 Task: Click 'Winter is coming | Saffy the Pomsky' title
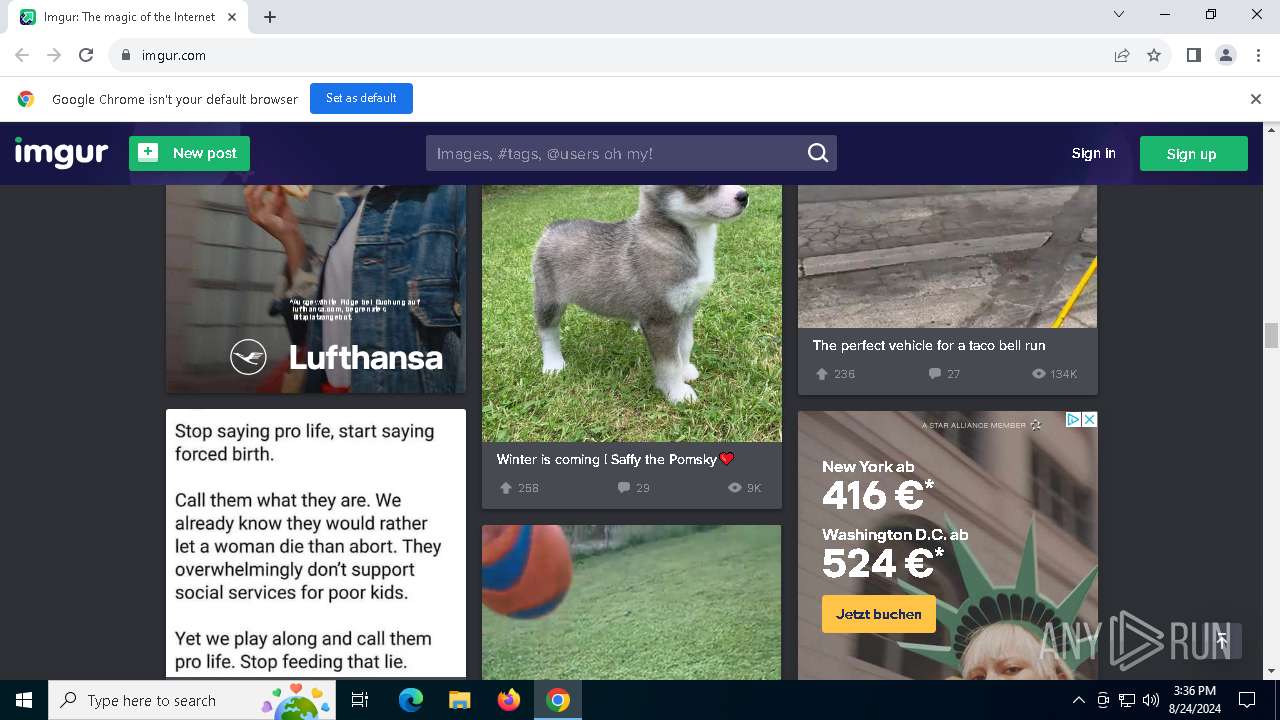[615, 459]
